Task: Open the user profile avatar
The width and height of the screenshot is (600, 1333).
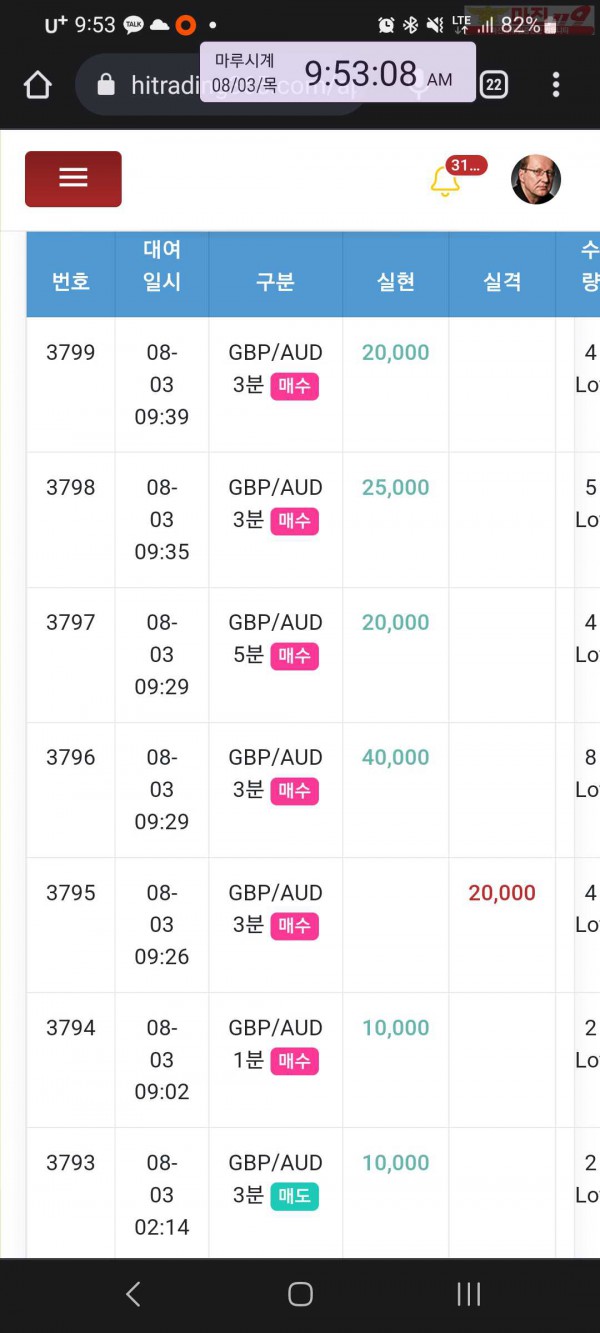Action: (x=536, y=180)
